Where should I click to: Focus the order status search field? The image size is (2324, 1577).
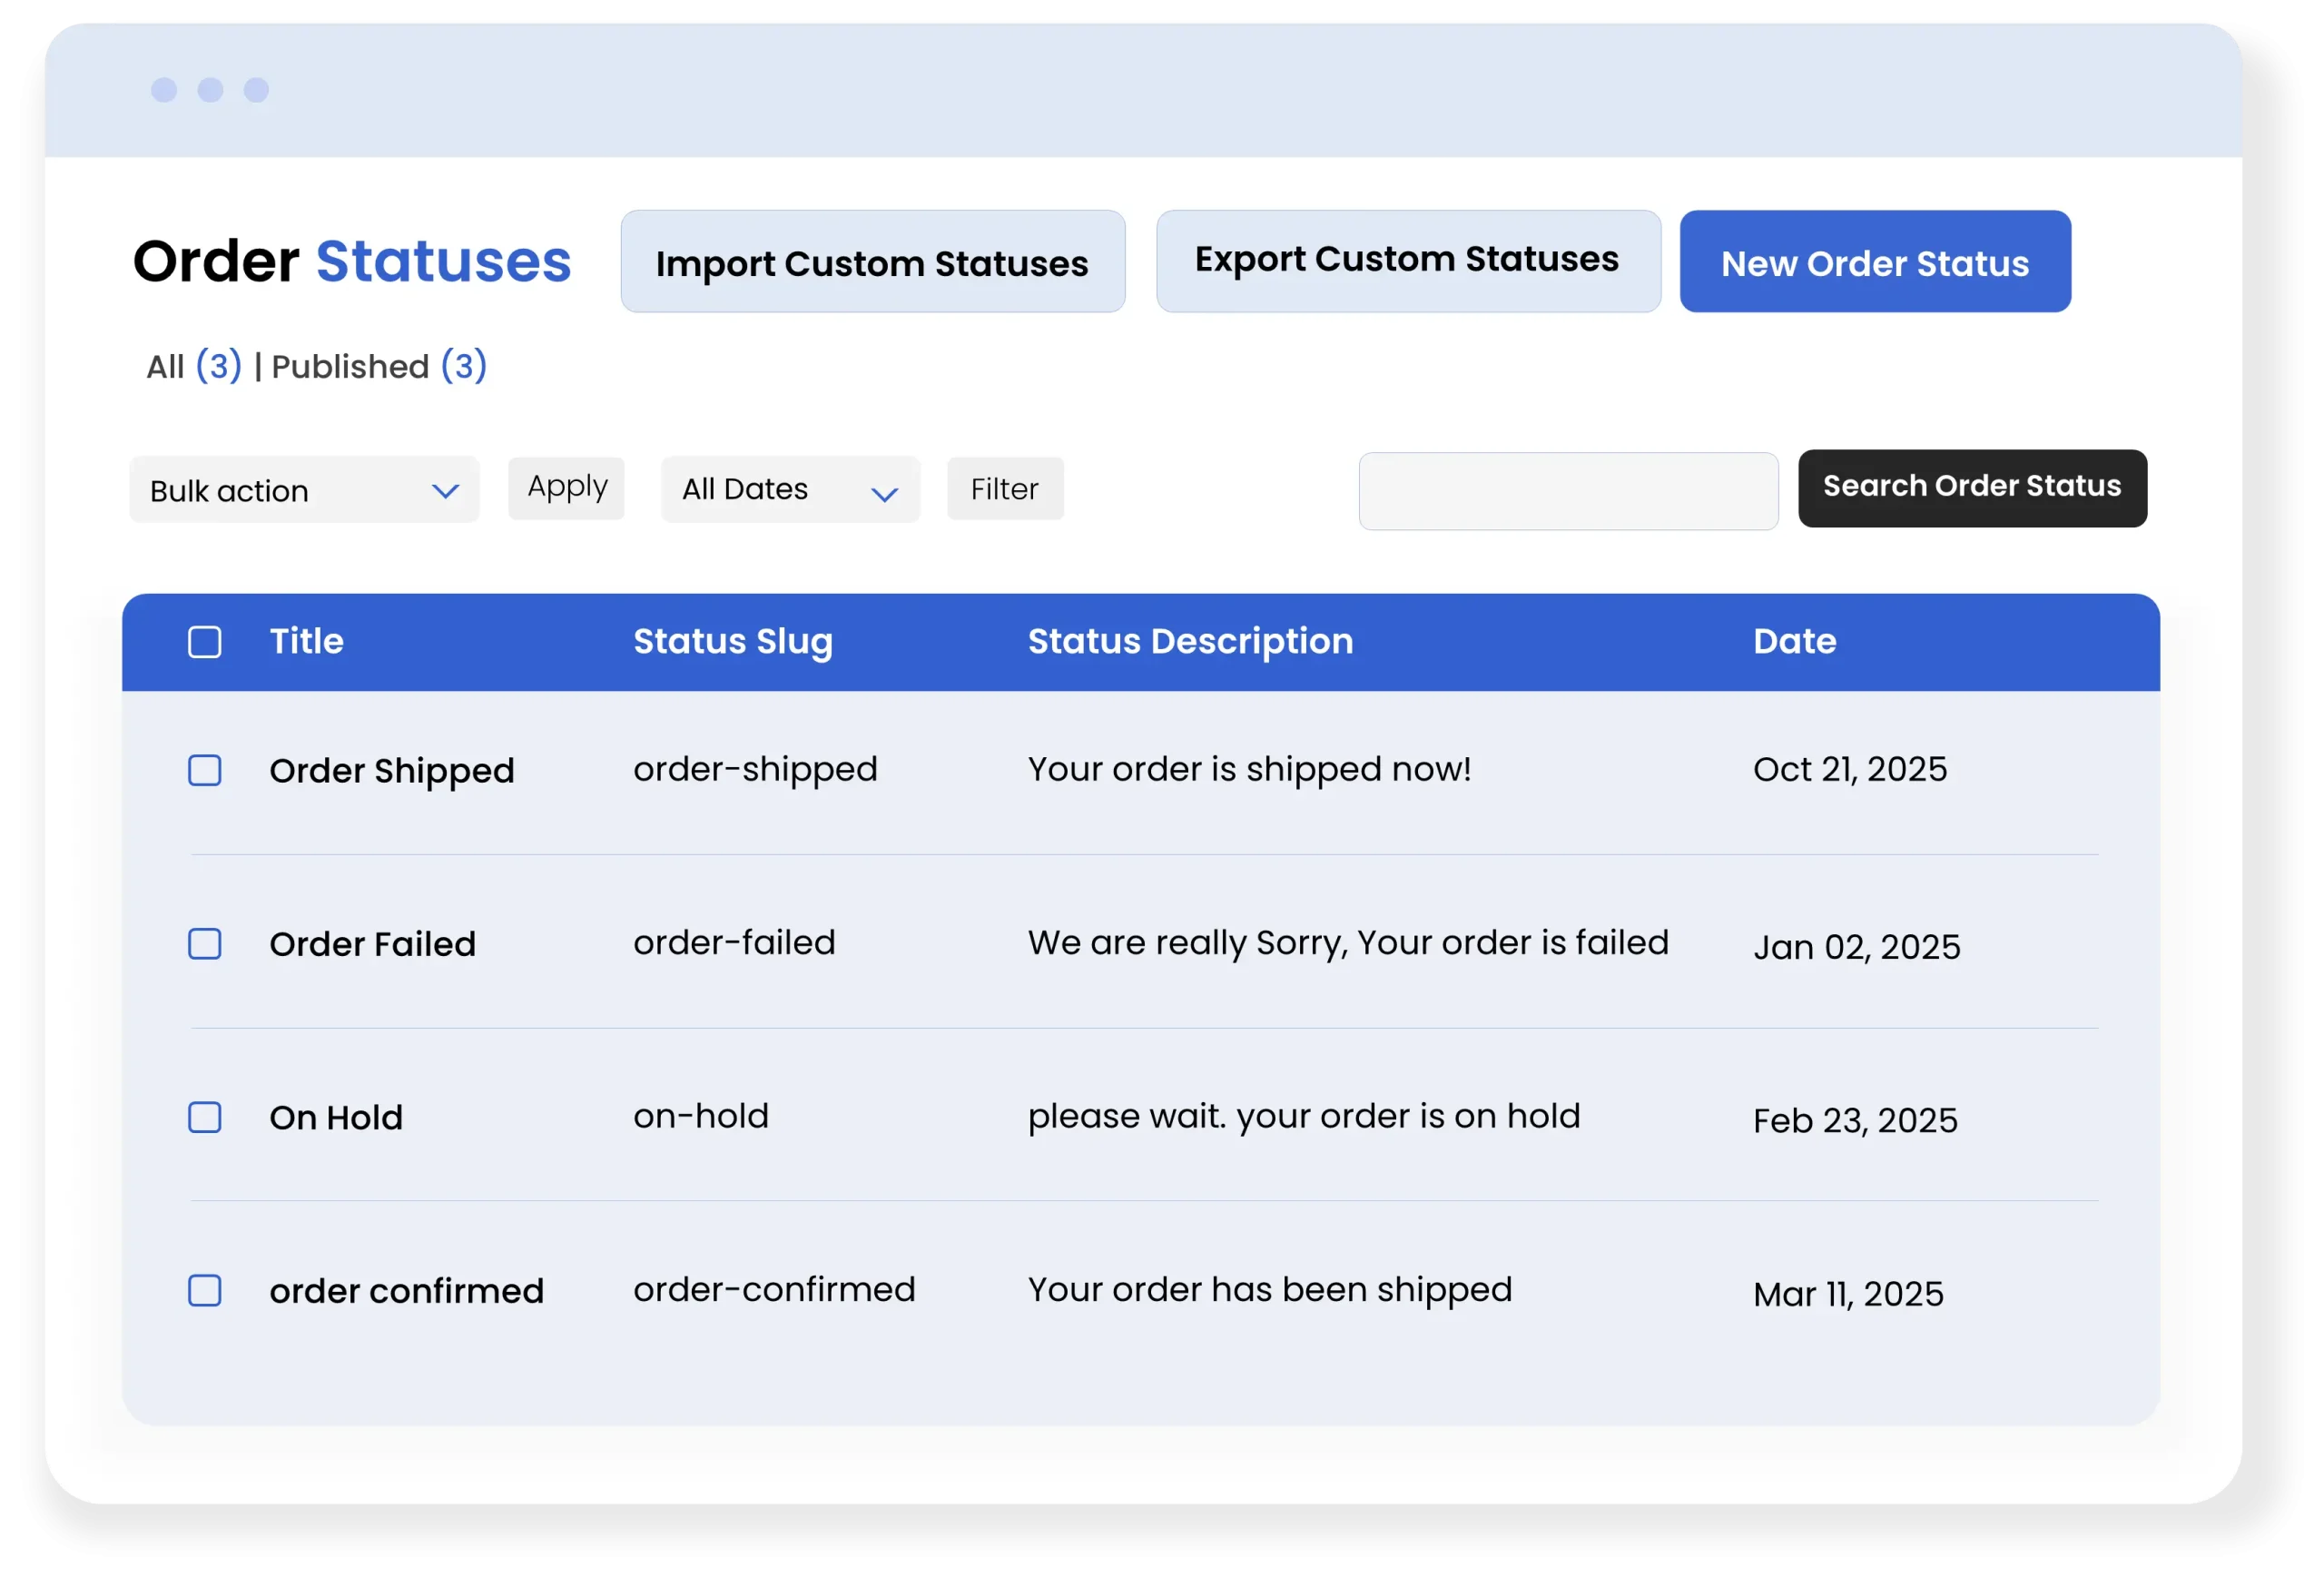point(1567,491)
